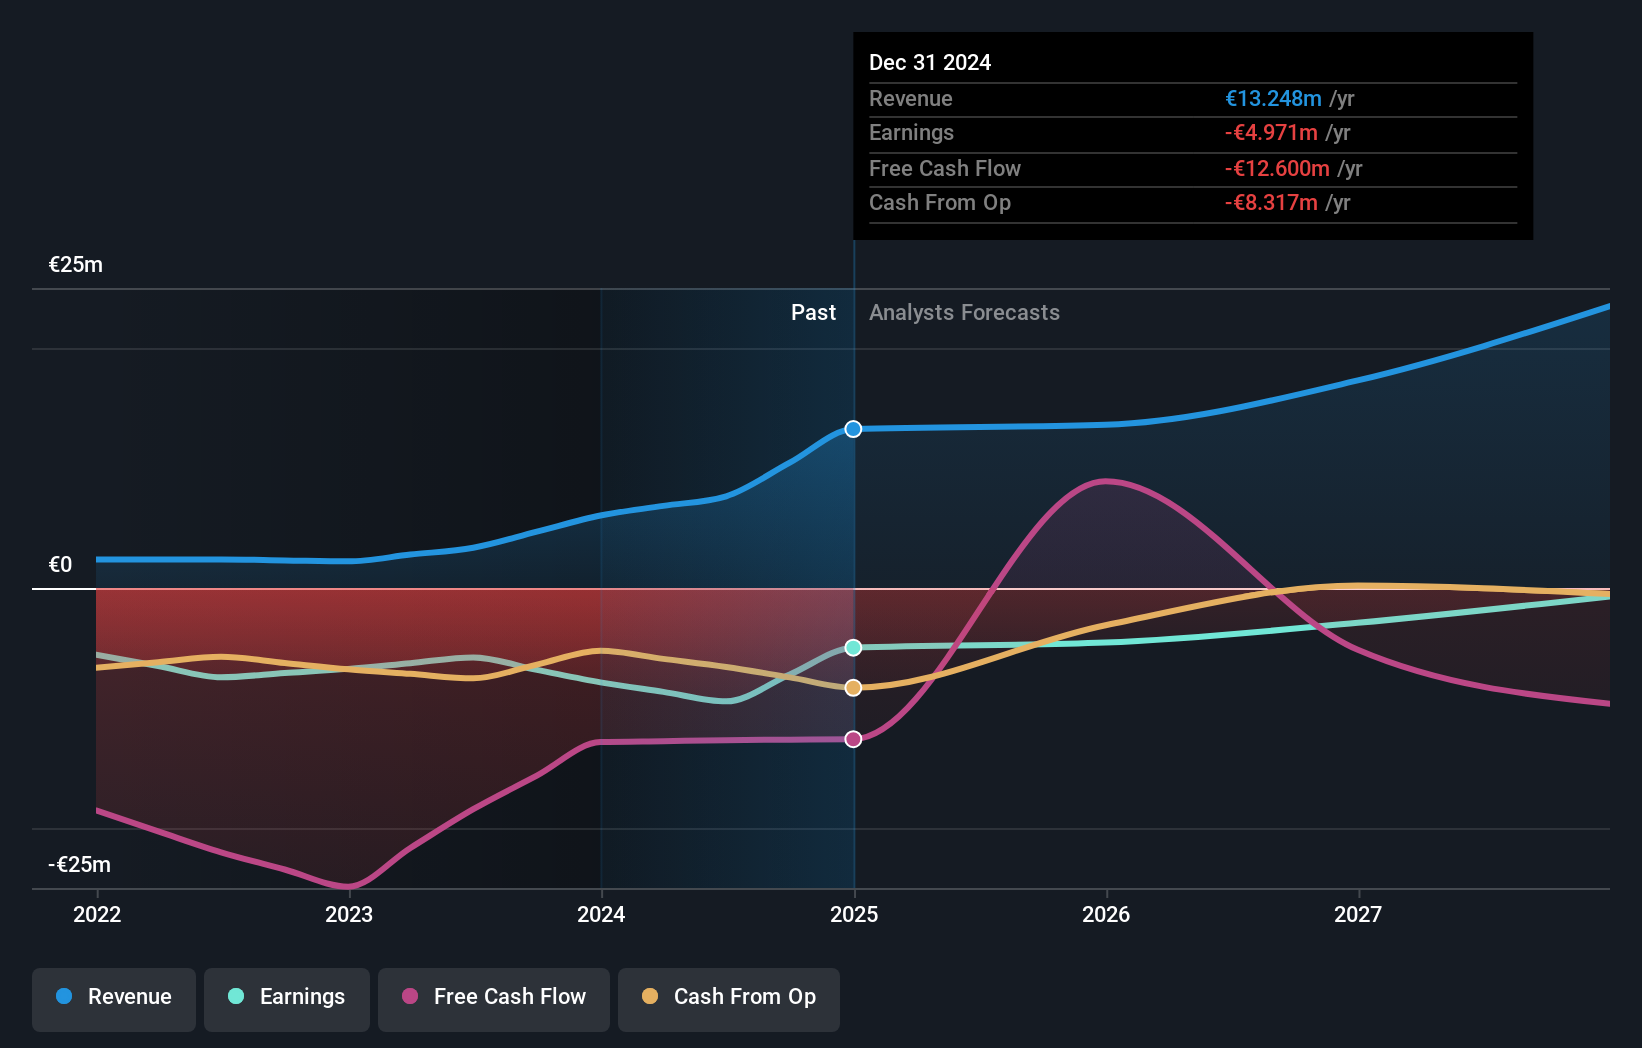Click the Revenue row in the tooltip
Screen dimensions: 1642x1048
click(1190, 99)
